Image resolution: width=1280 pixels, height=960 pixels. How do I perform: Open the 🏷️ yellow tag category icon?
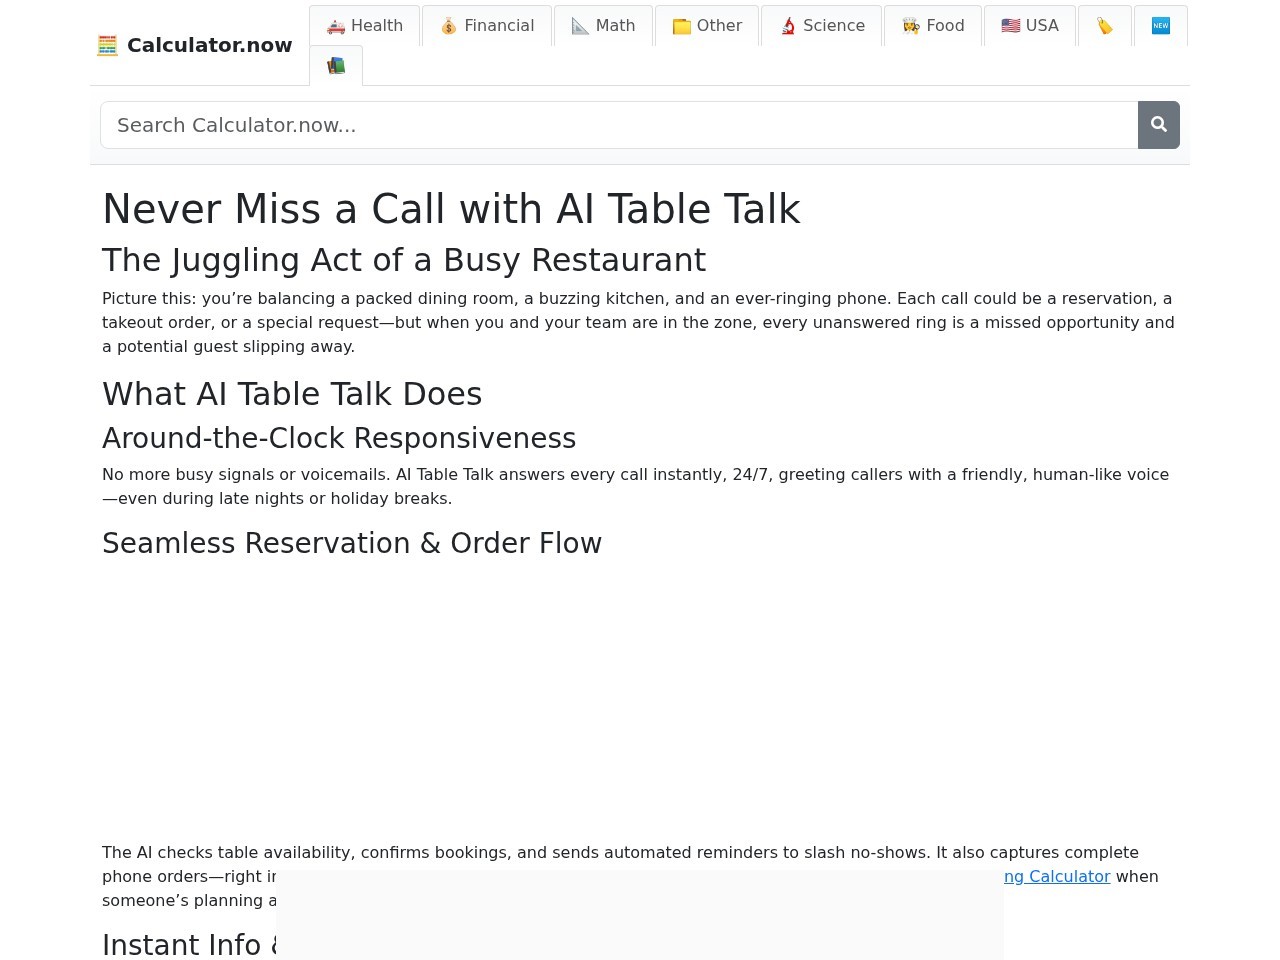(1104, 26)
